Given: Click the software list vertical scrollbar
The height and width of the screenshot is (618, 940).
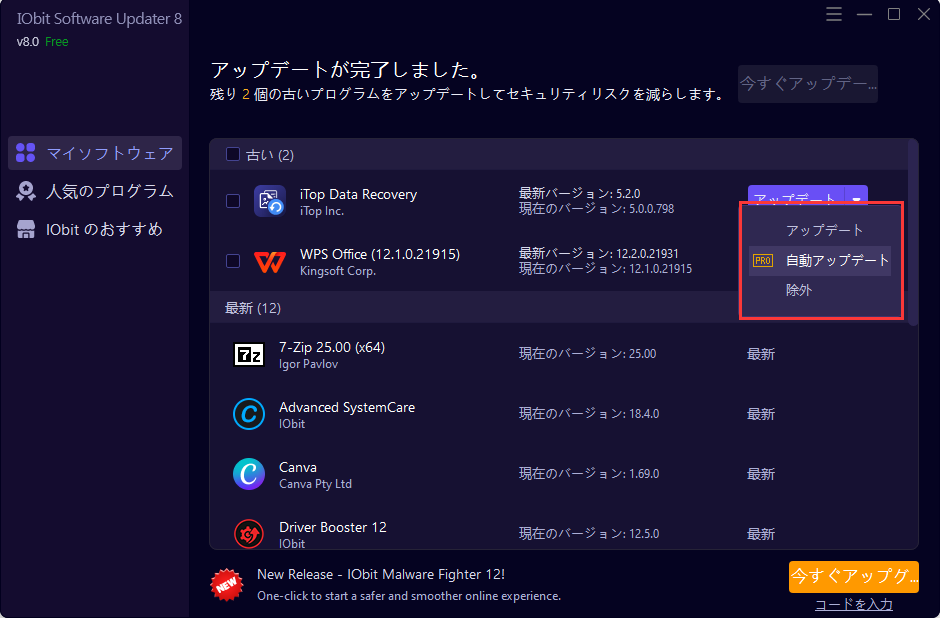Looking at the screenshot, I should [x=913, y=233].
